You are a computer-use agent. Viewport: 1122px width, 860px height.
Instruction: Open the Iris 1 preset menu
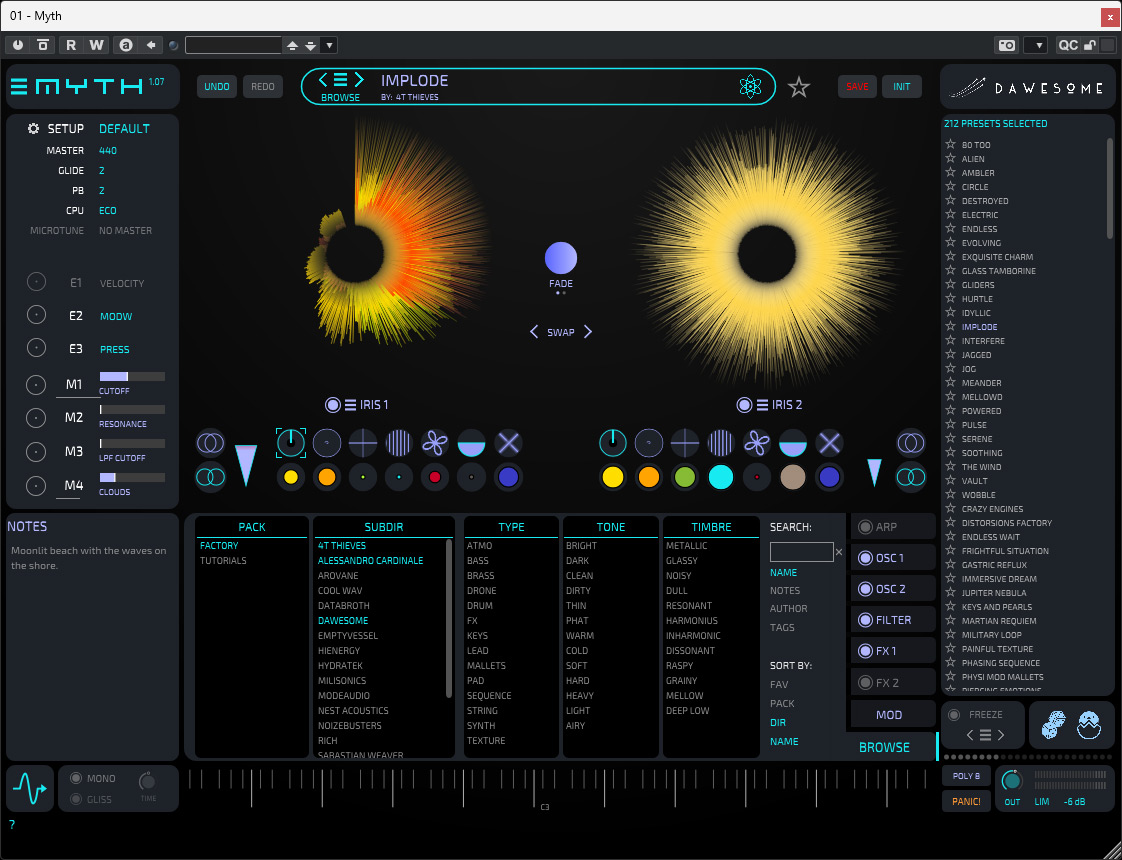click(x=351, y=405)
